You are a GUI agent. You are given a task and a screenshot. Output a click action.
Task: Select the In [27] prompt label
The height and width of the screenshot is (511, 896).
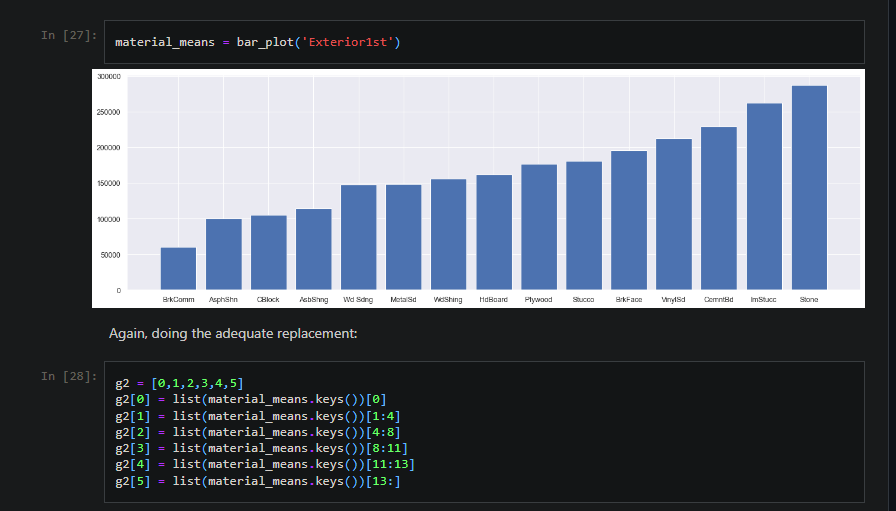[69, 35]
